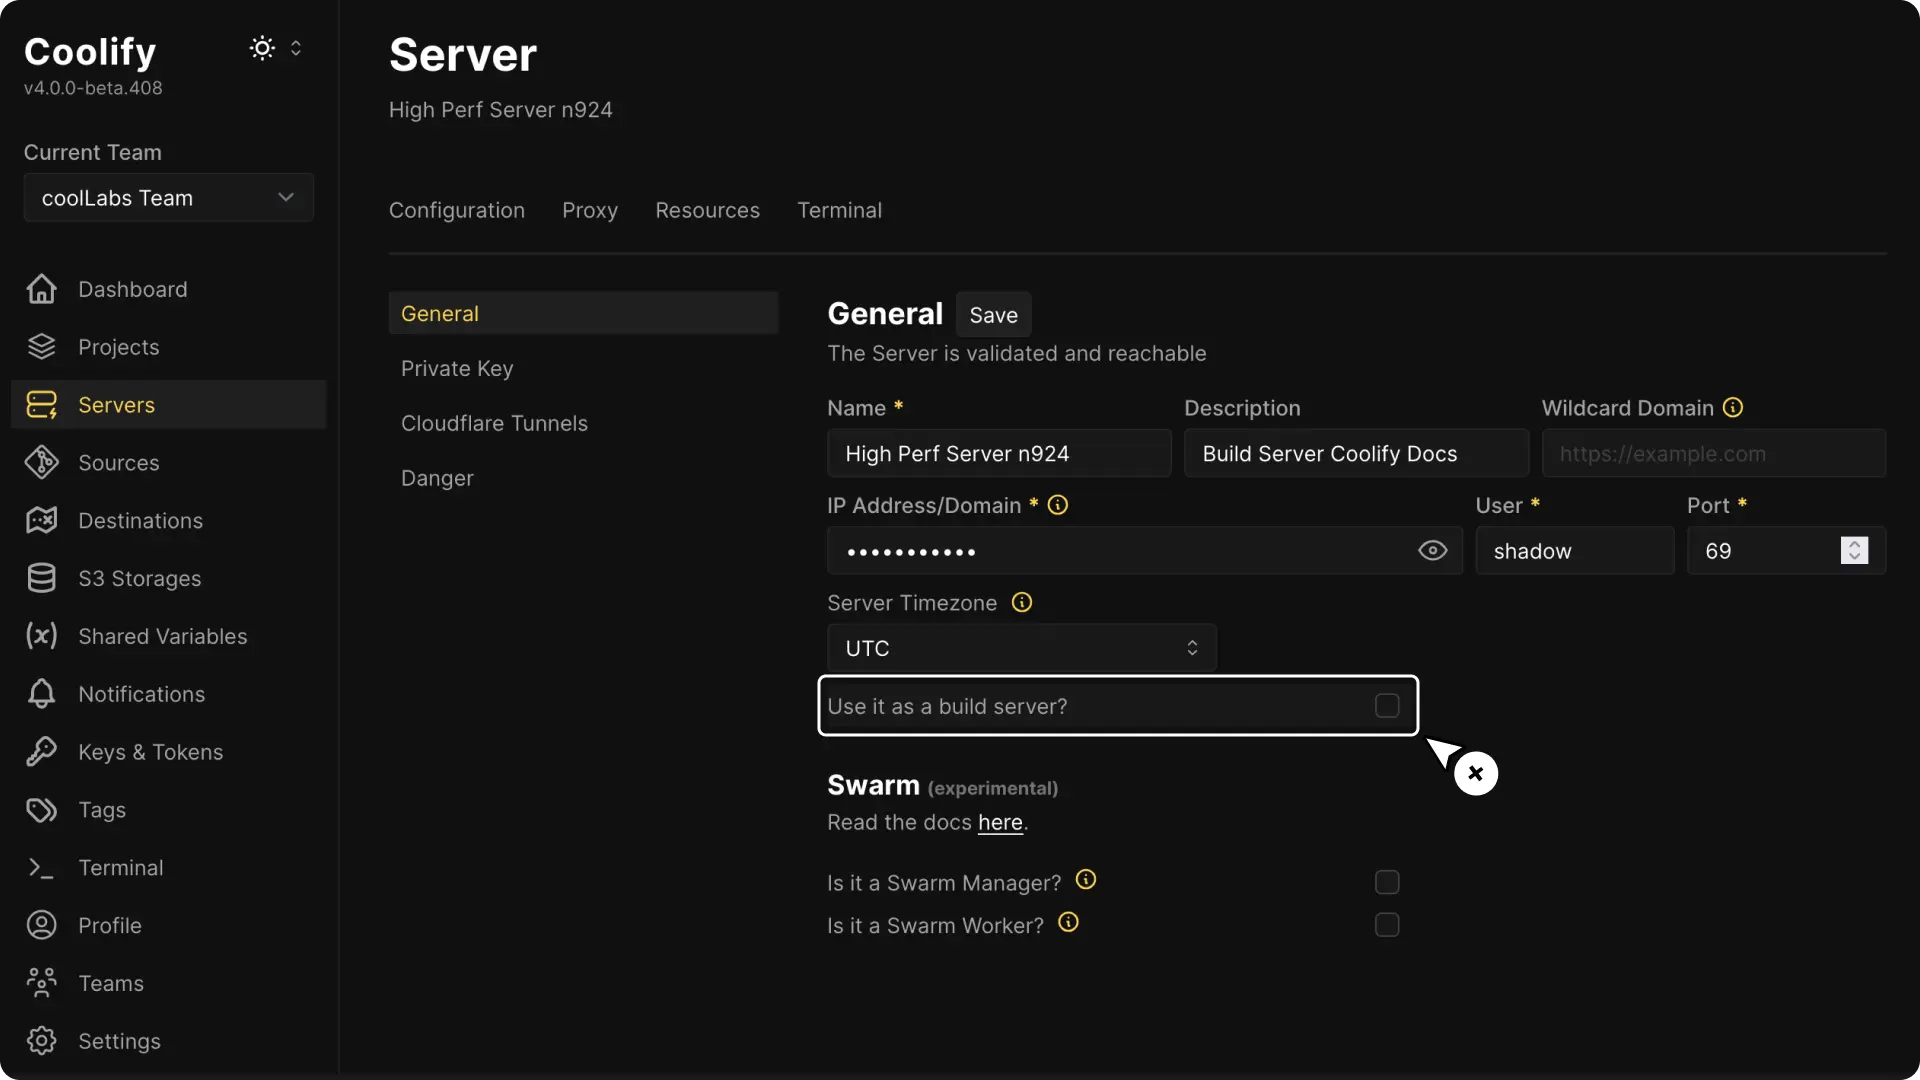Open Notifications bell icon

click(40, 694)
